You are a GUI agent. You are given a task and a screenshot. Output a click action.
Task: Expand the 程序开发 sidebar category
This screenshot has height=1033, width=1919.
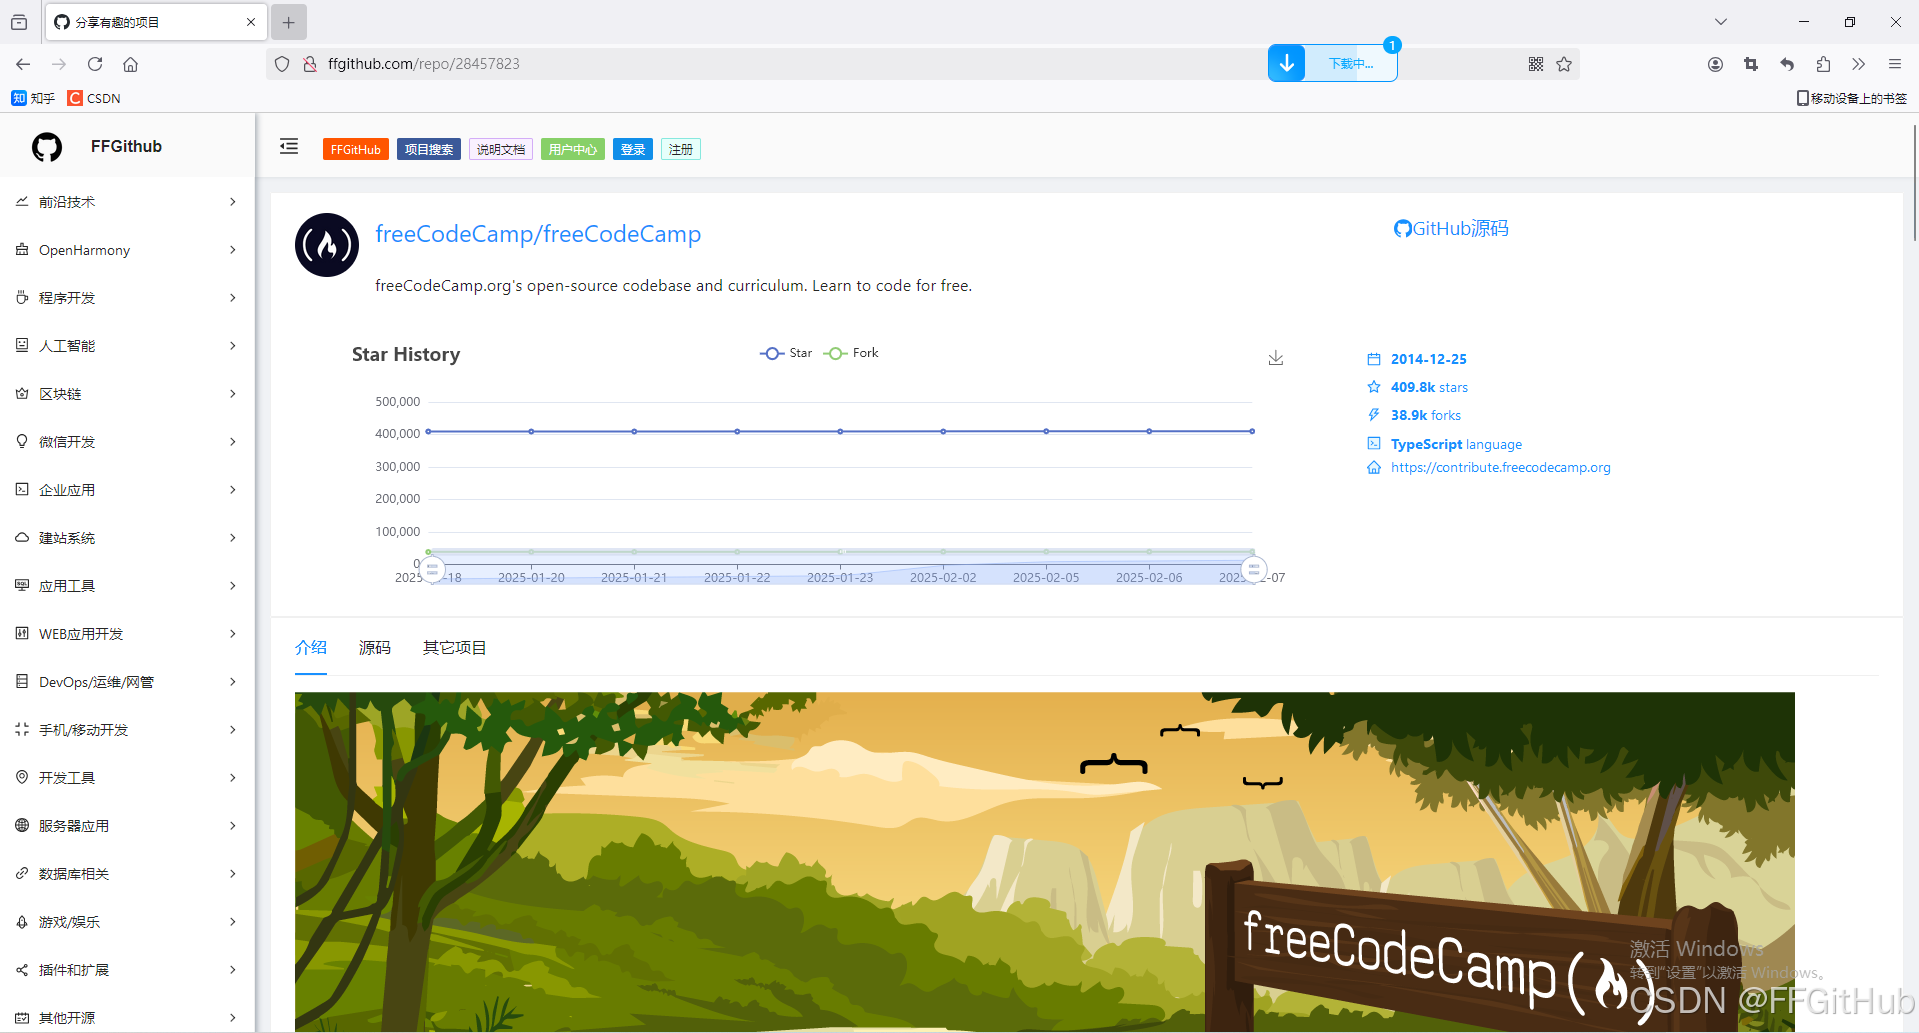coord(127,298)
